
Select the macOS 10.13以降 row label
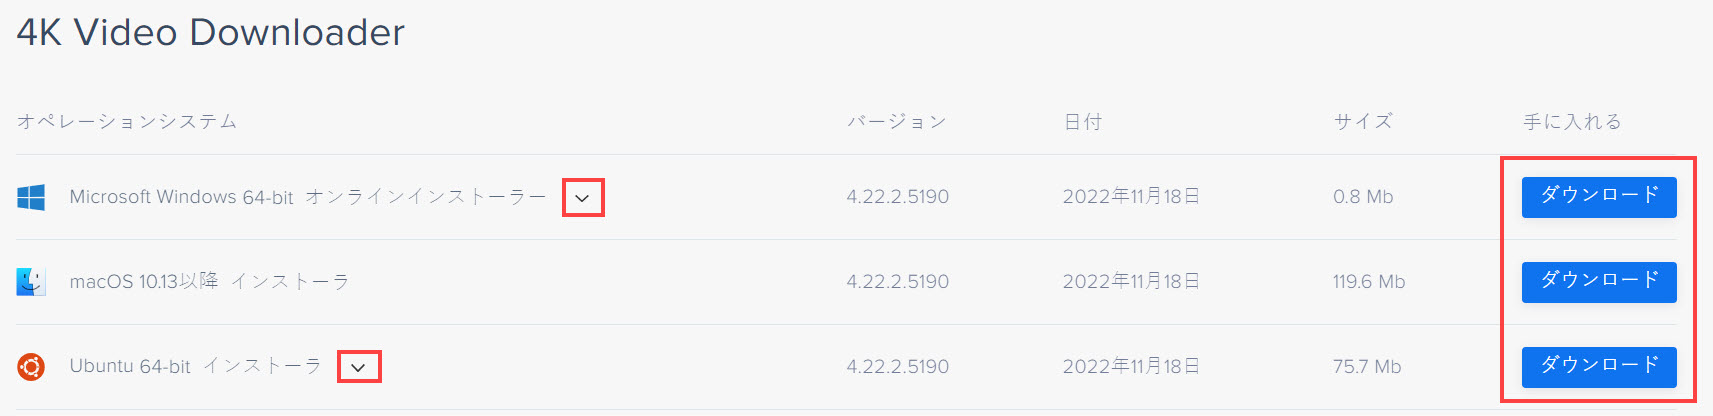144,282
